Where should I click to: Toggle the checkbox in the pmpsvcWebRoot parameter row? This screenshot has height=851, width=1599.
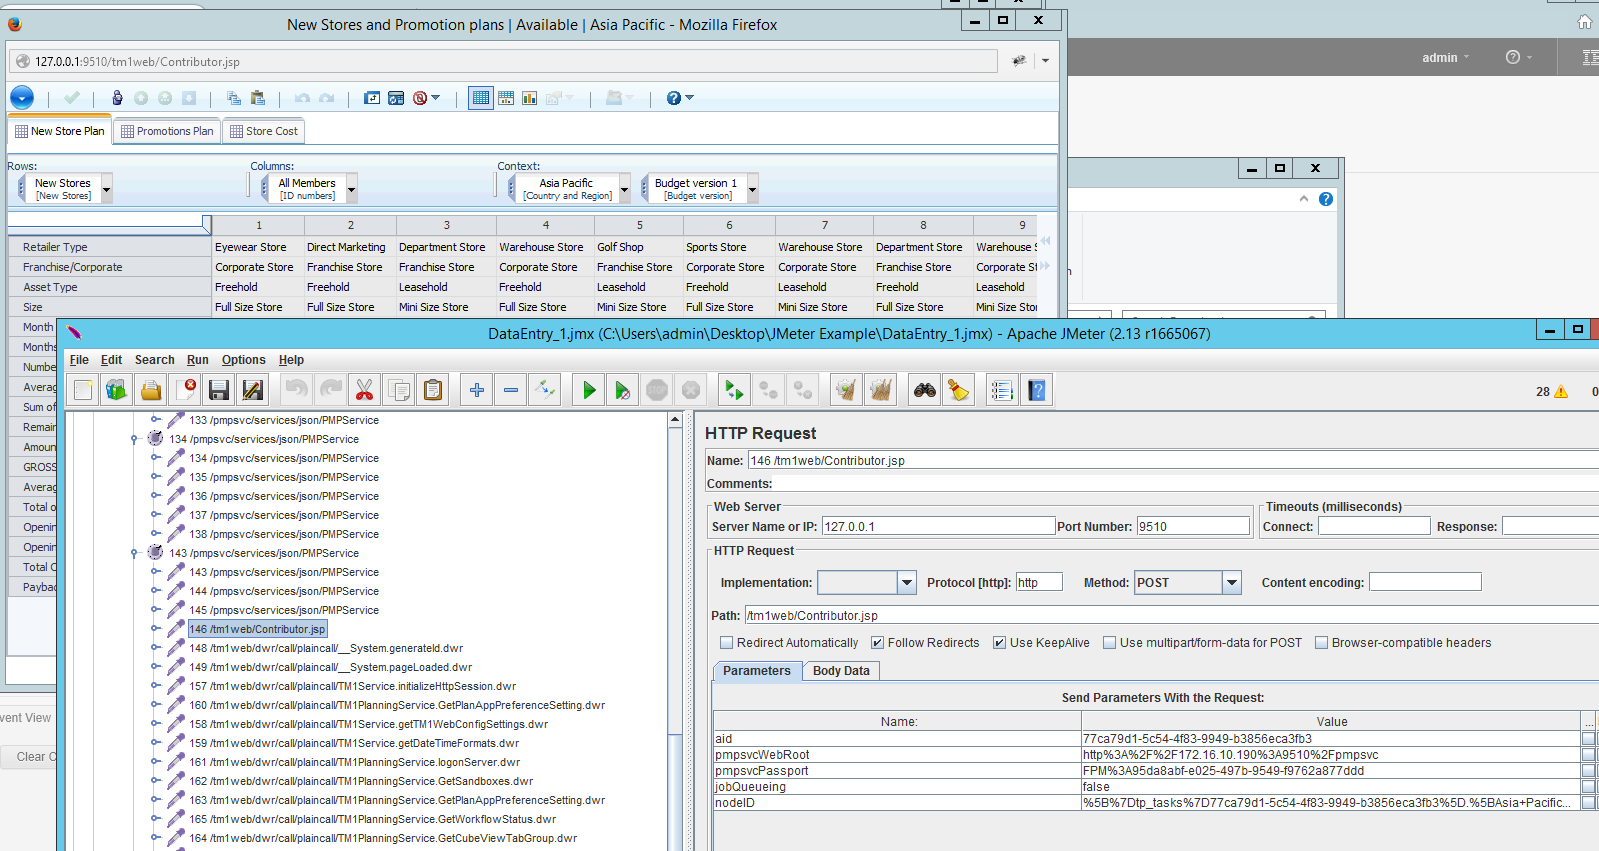point(1588,755)
